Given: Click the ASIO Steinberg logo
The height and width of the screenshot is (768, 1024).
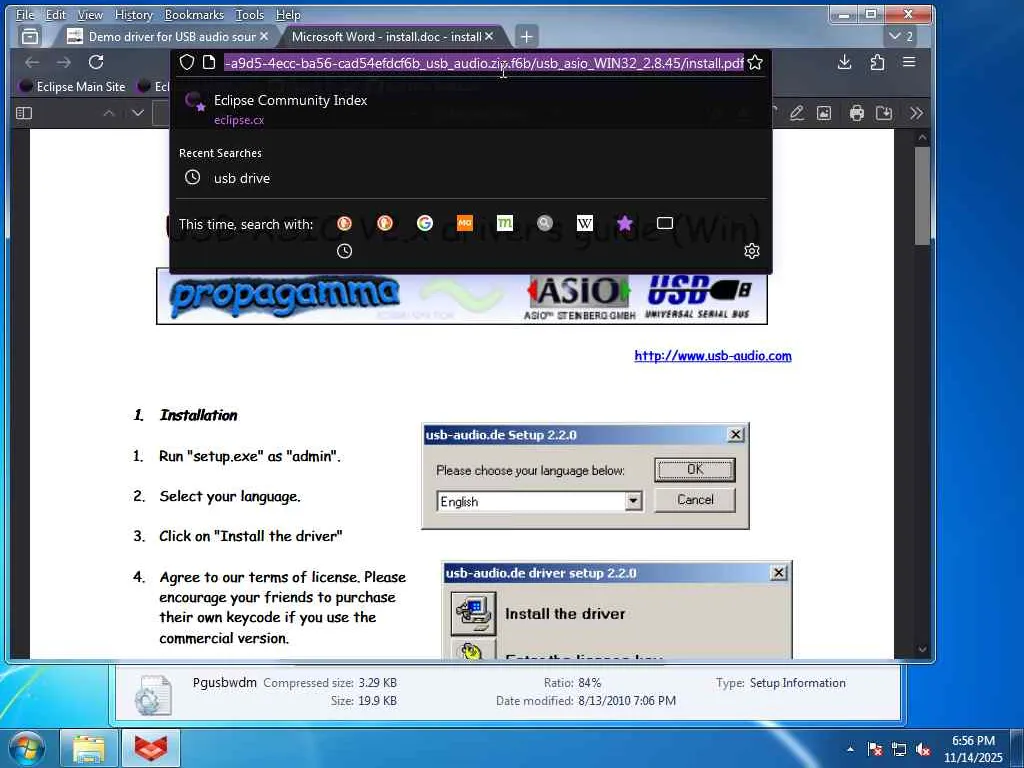Looking at the screenshot, I should click(579, 298).
